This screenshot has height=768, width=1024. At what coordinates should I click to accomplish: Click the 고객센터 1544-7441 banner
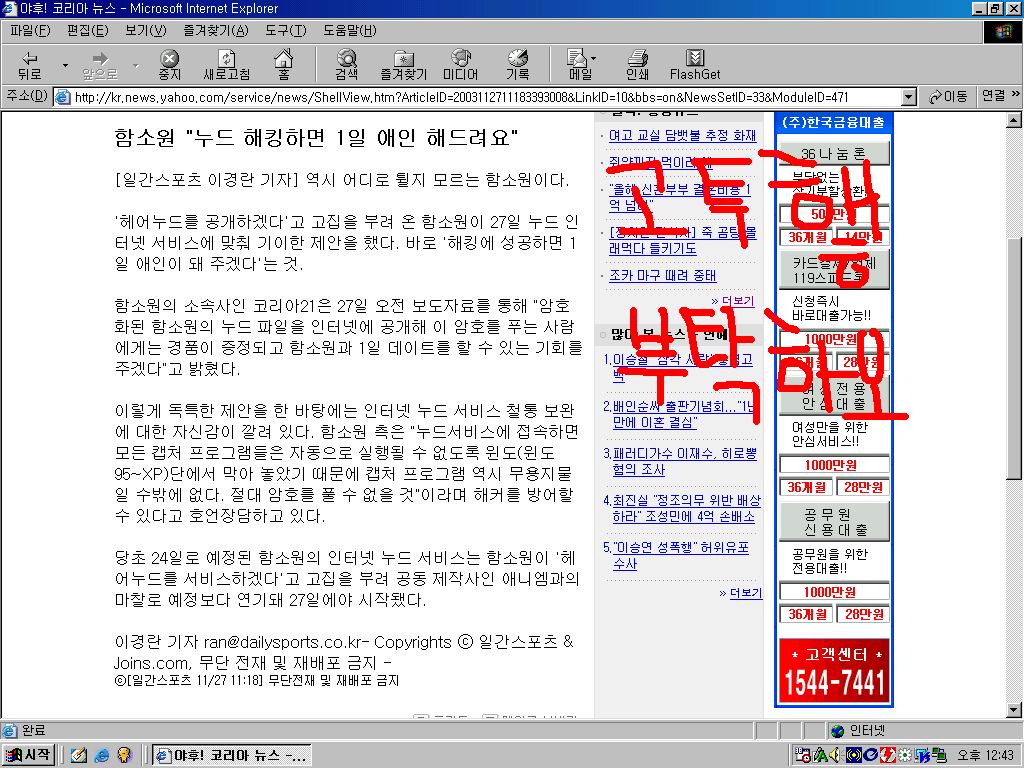[x=834, y=671]
